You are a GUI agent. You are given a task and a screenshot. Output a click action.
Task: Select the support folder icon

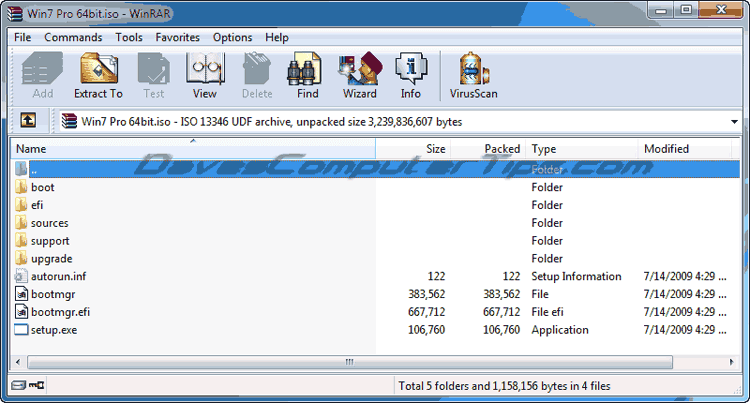click(21, 240)
